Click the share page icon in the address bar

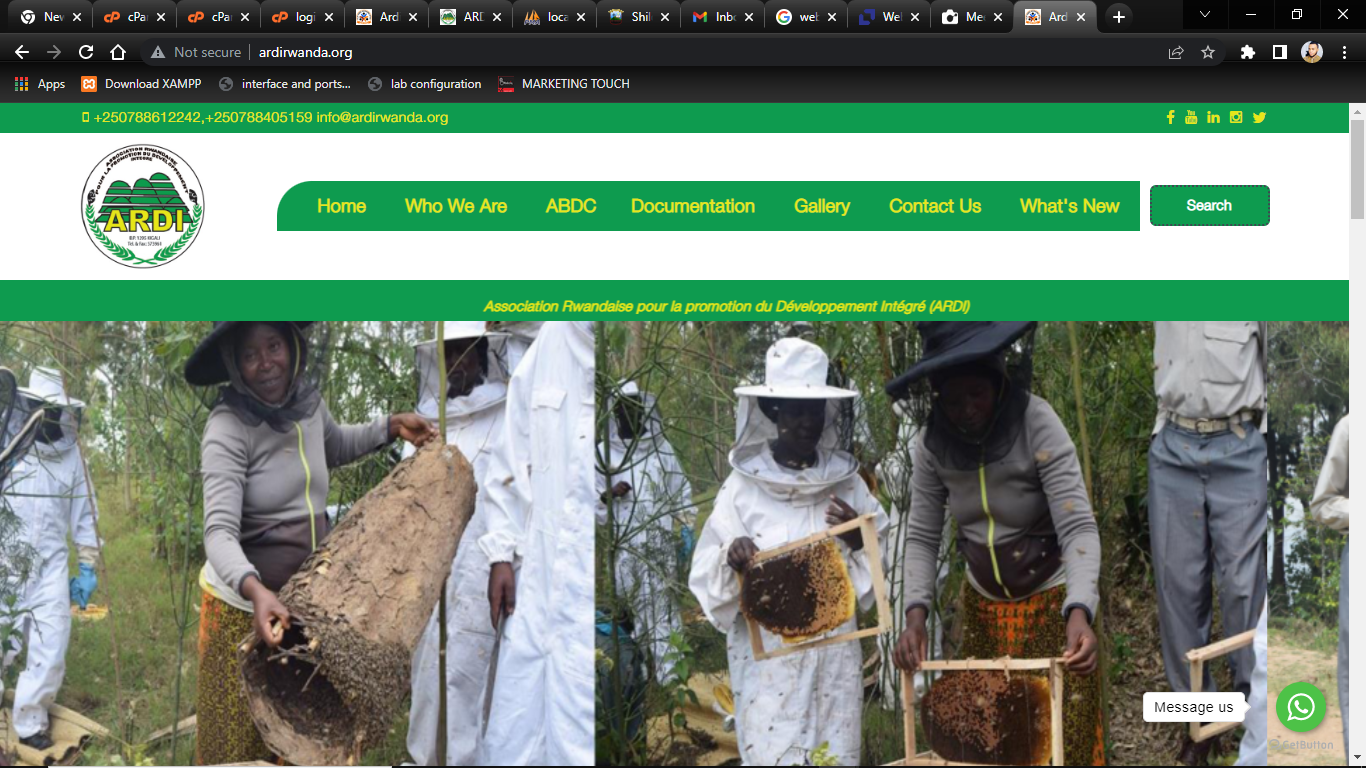click(1176, 52)
